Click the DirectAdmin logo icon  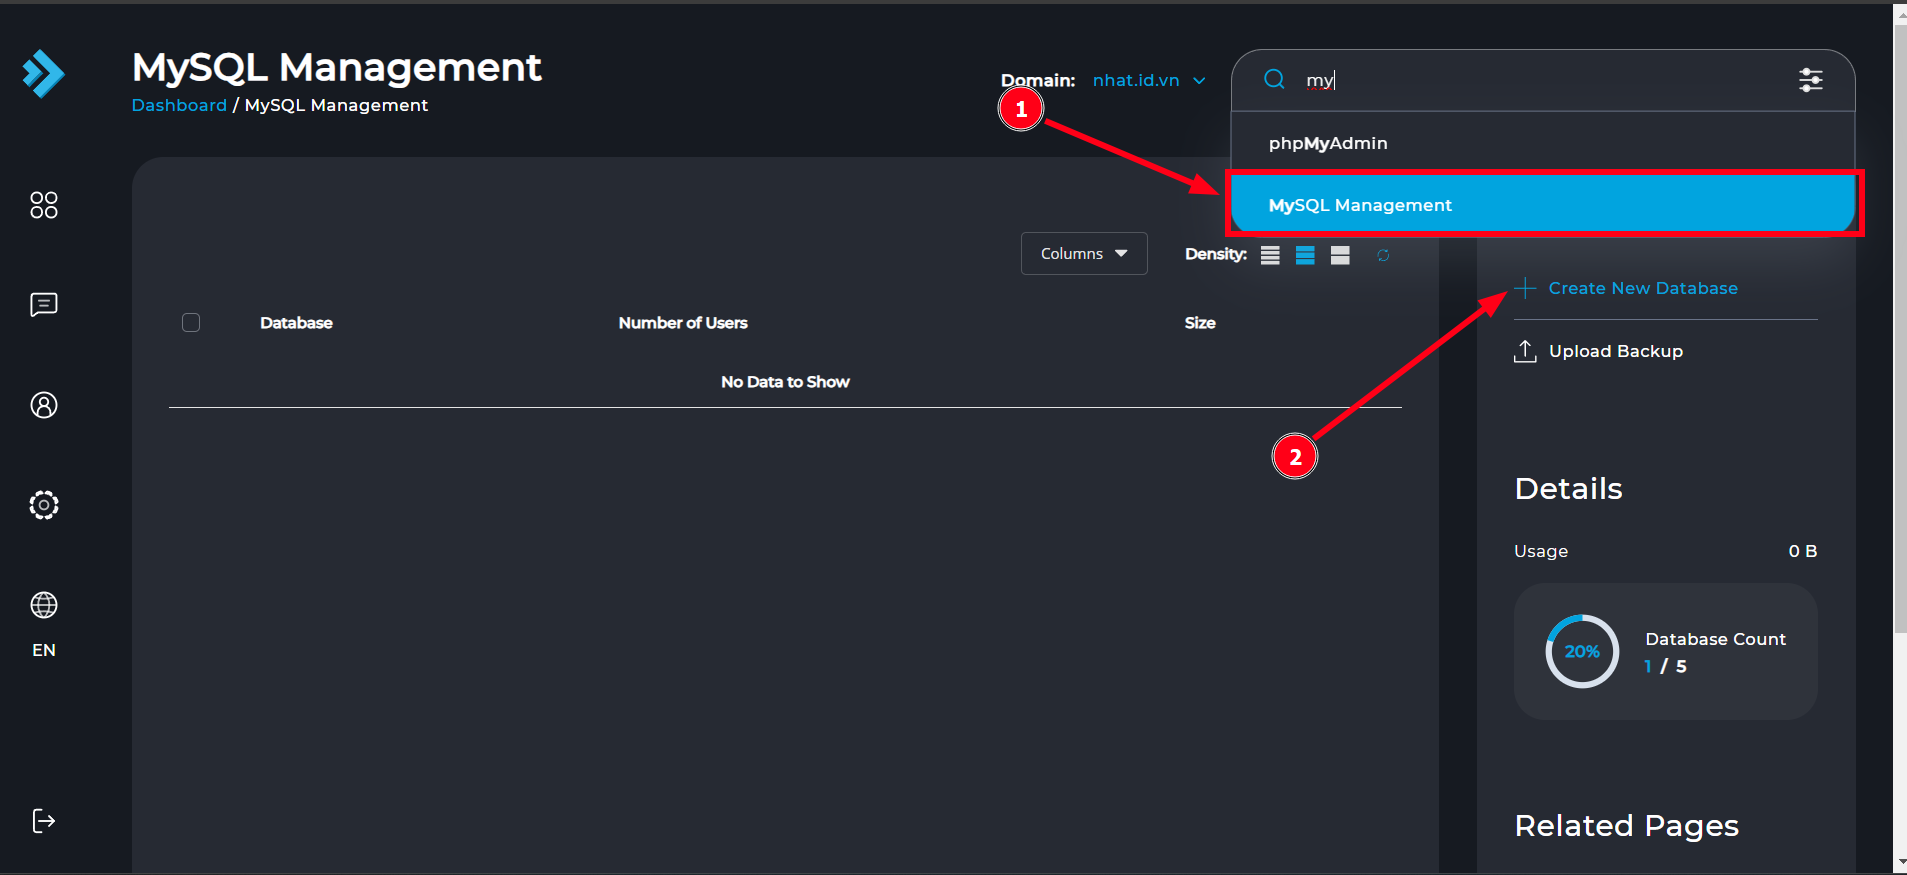(43, 73)
